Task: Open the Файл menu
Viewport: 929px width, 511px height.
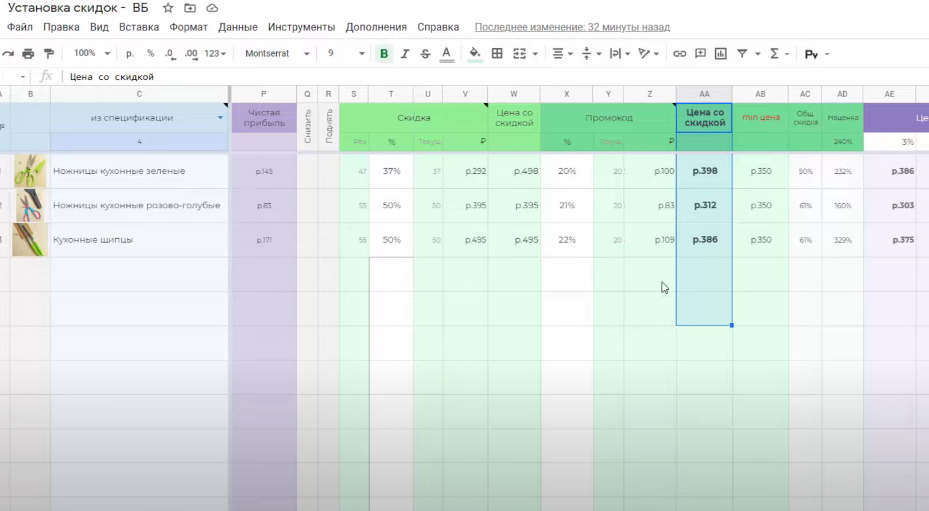Action: click(20, 27)
